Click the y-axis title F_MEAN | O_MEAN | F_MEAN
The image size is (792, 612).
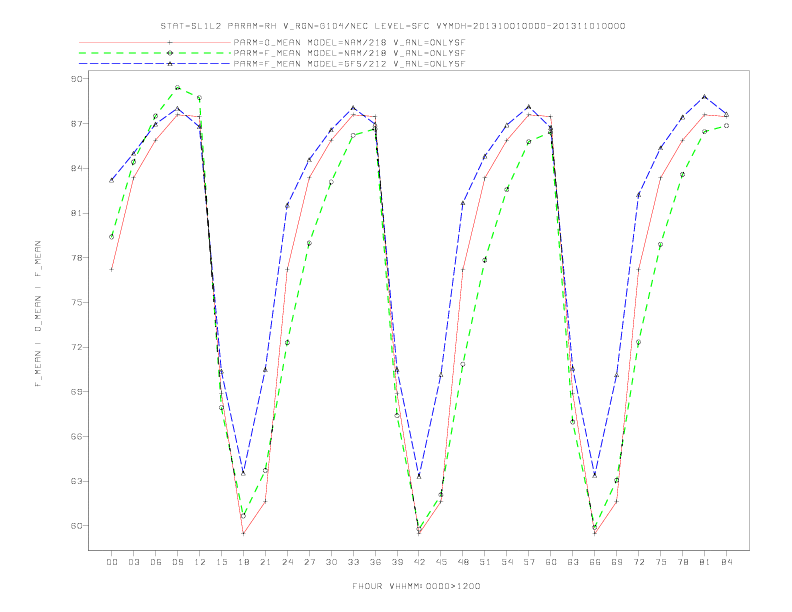click(38, 314)
